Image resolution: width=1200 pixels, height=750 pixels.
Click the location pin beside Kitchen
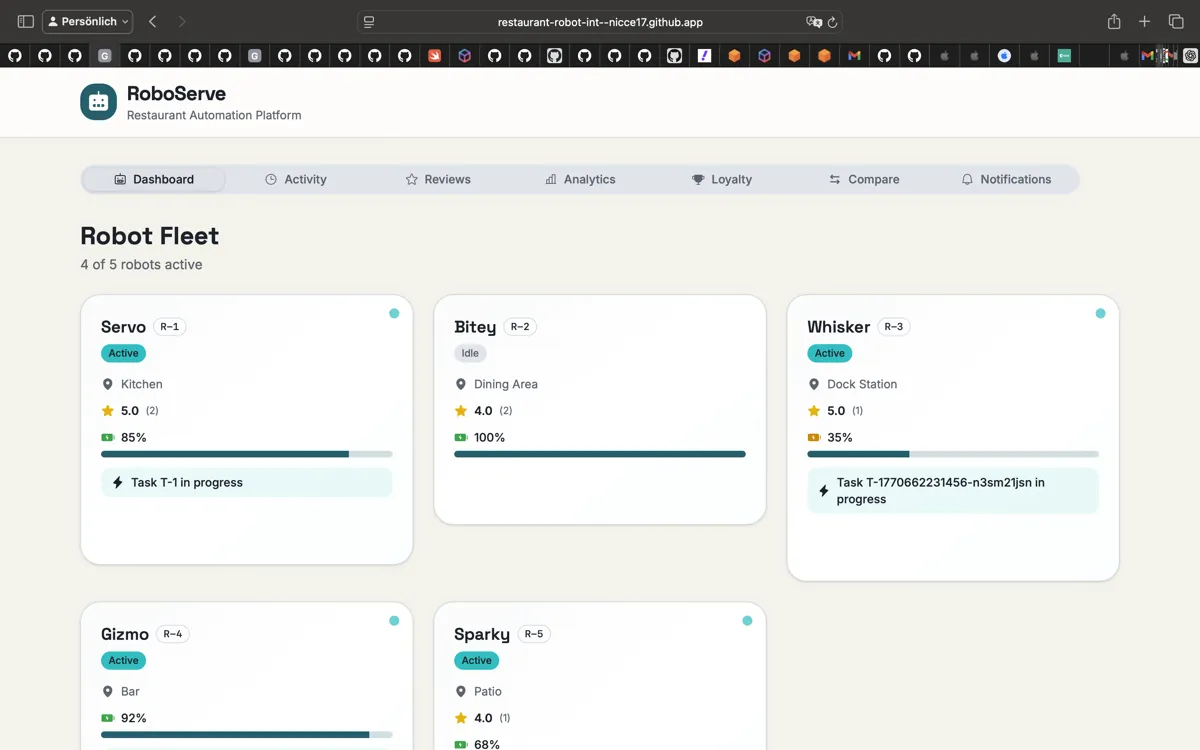click(108, 384)
